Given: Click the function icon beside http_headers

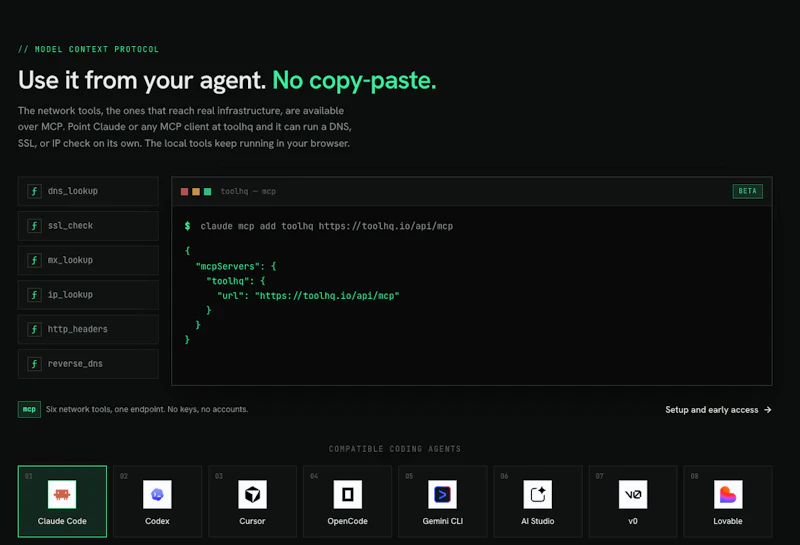Looking at the screenshot, I should click(34, 329).
